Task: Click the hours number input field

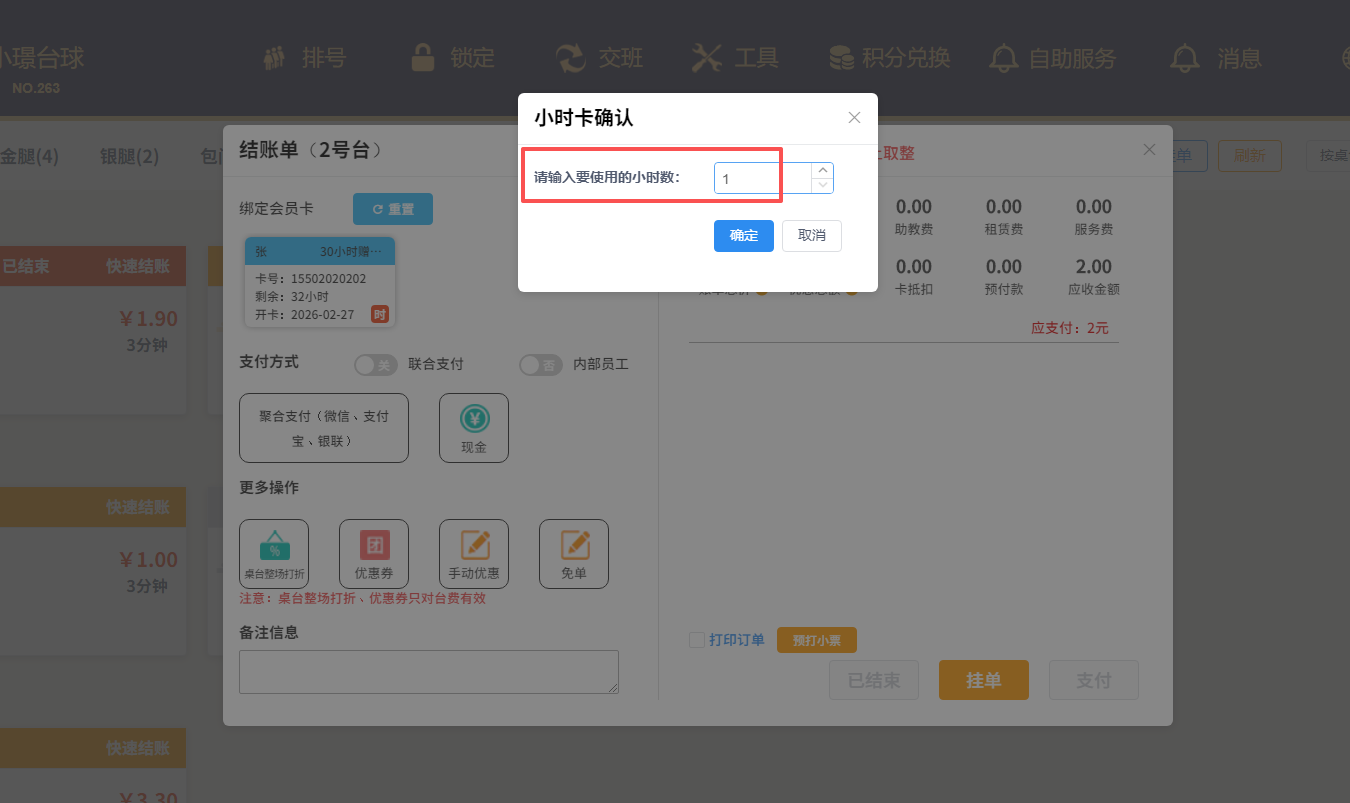Action: [x=762, y=178]
